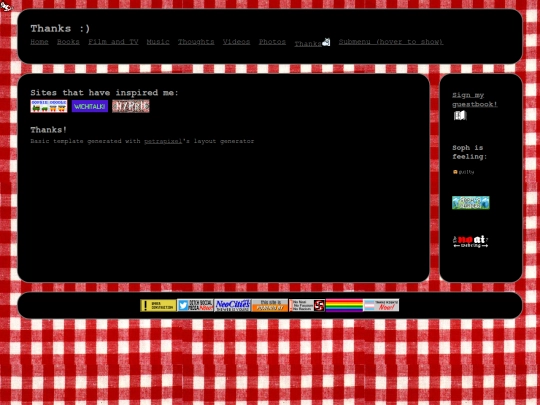Click the 'Soph is feeling:' heading
540x405 pixels.
tap(470, 152)
